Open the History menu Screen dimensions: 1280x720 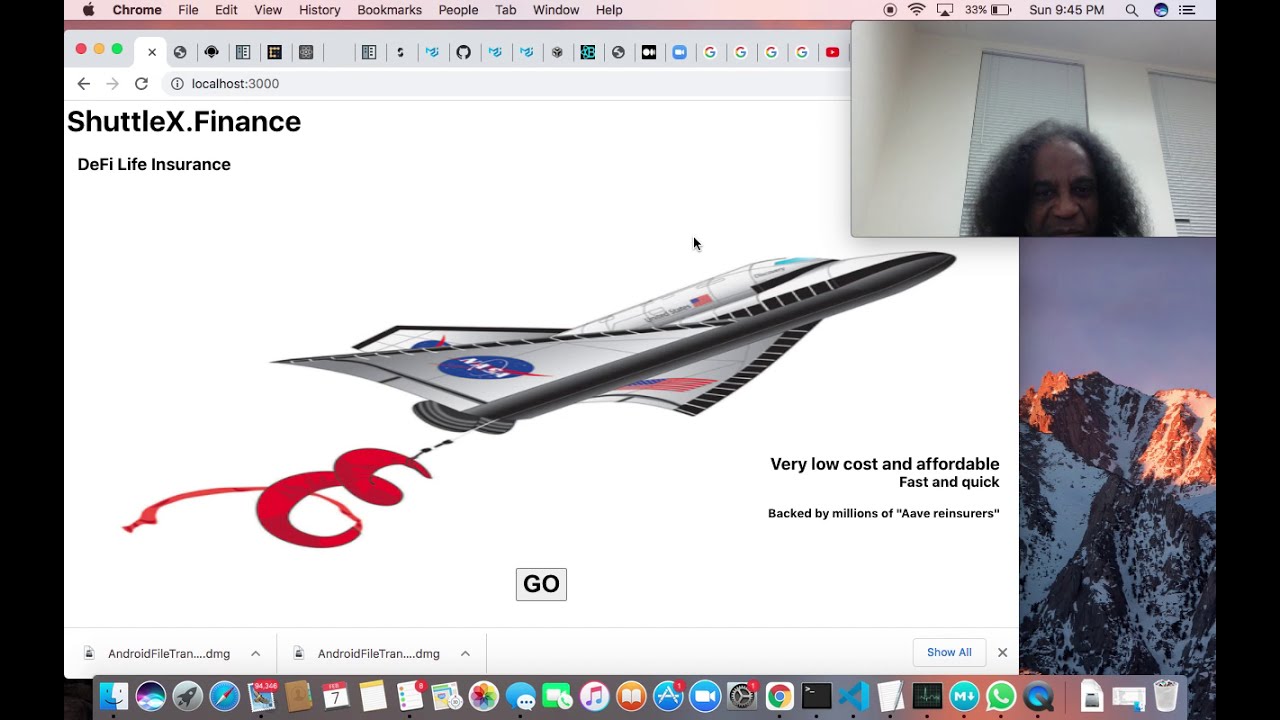point(320,10)
